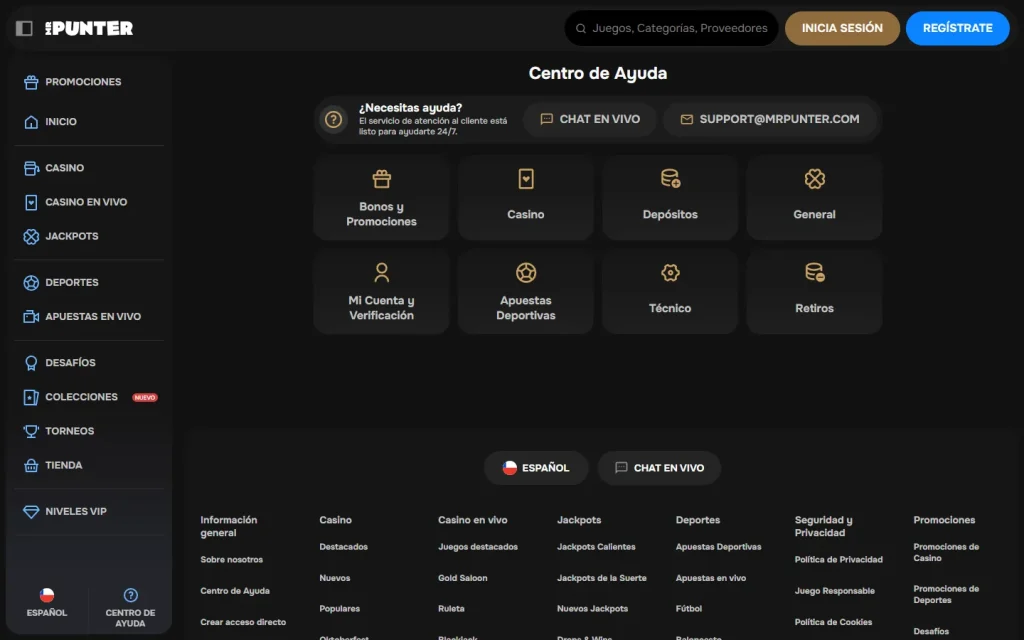Click the Casino slot machine icon in sidebar
This screenshot has width=1024, height=640.
(x=31, y=168)
